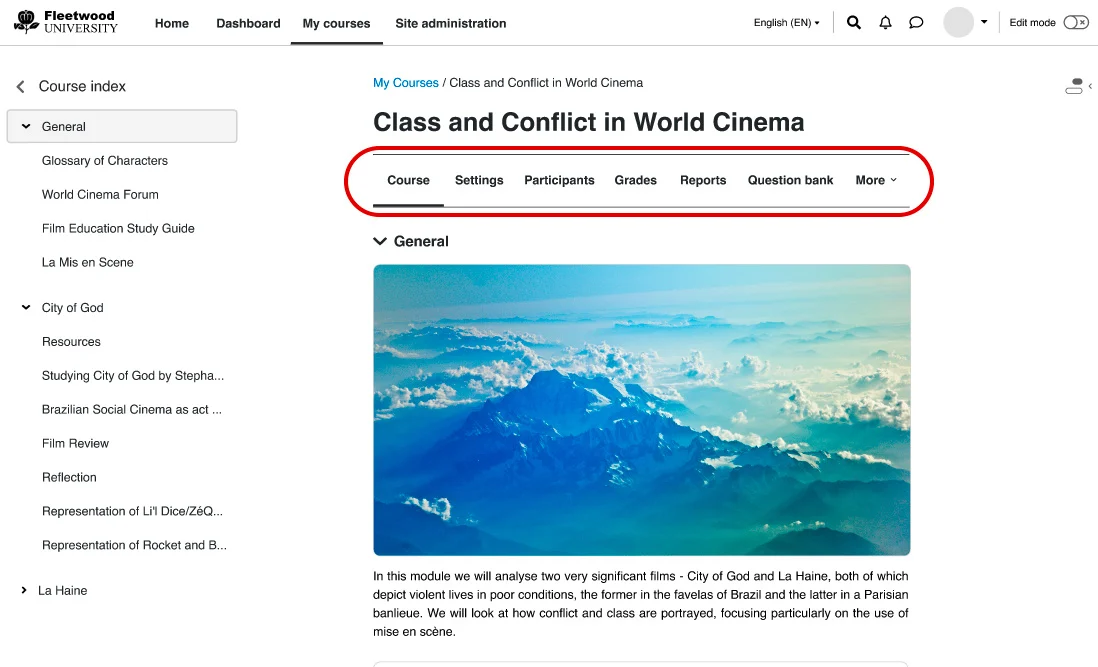Open the search magnifier icon
This screenshot has height=667, width=1098.
coord(854,22)
